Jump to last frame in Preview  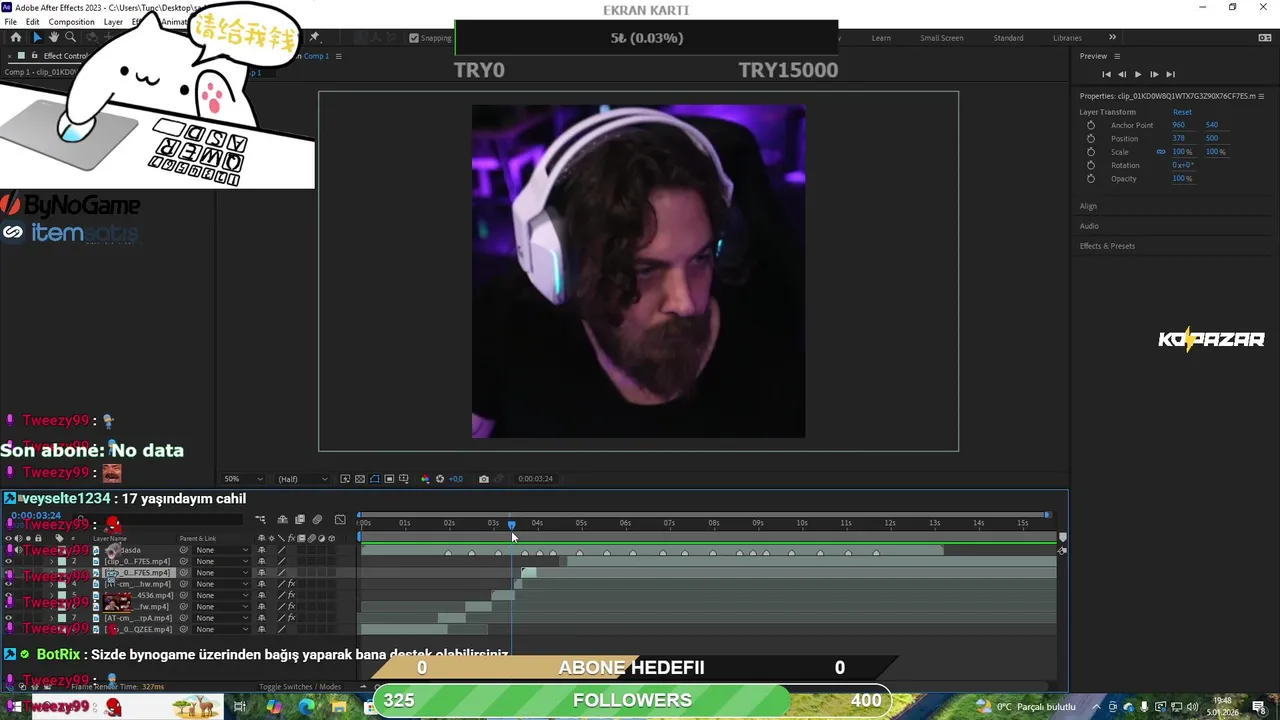pos(1170,74)
